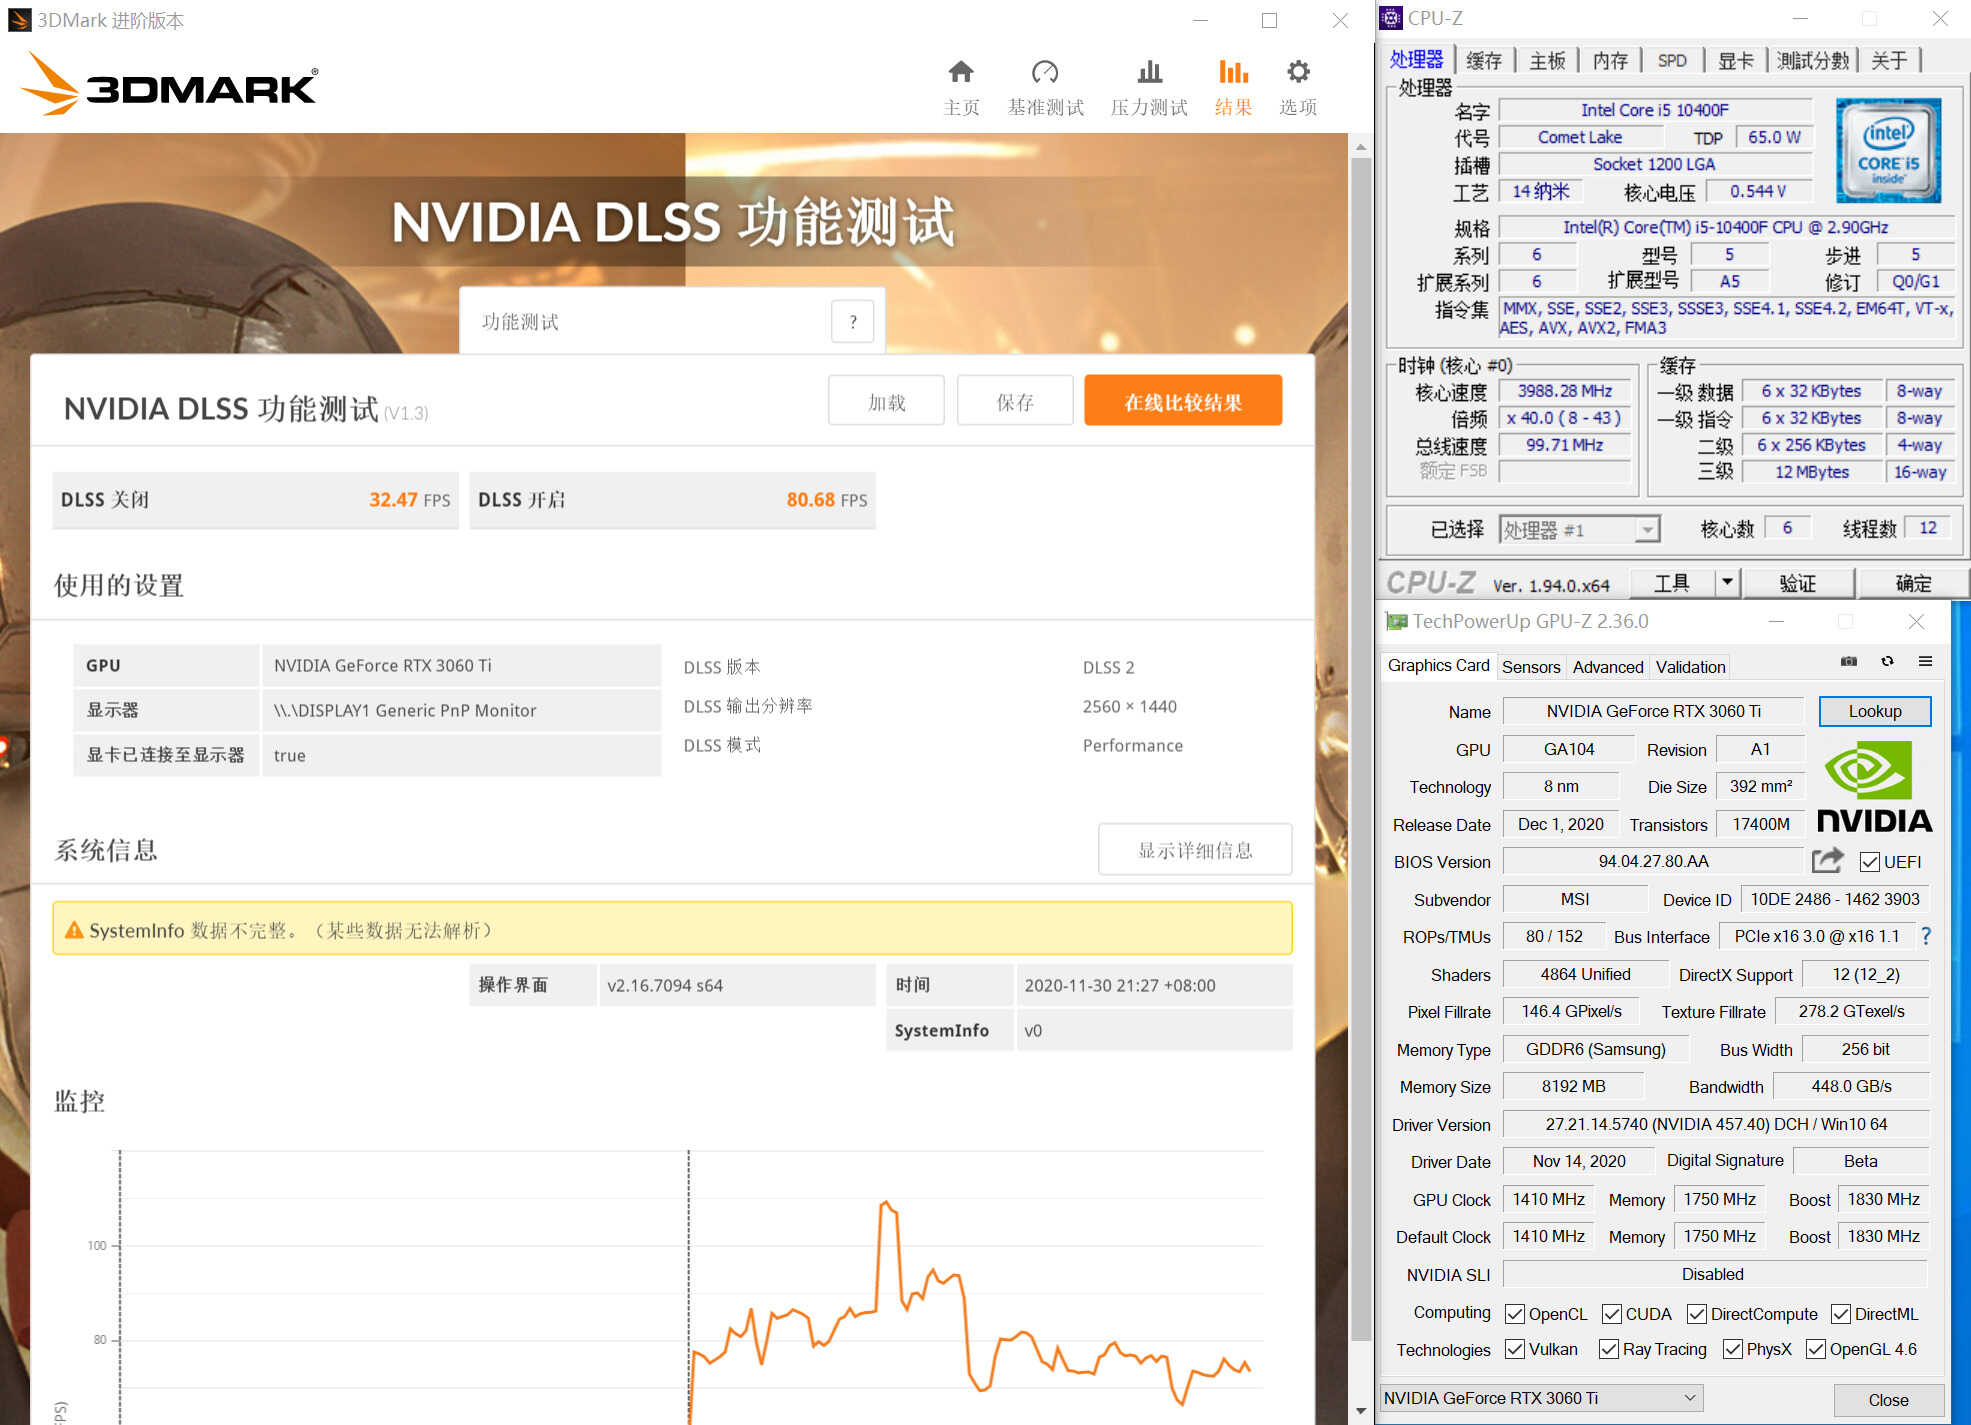Image resolution: width=1971 pixels, height=1425 pixels.
Task: Click the warning icon in SystemInfo notice
Action: [x=74, y=930]
